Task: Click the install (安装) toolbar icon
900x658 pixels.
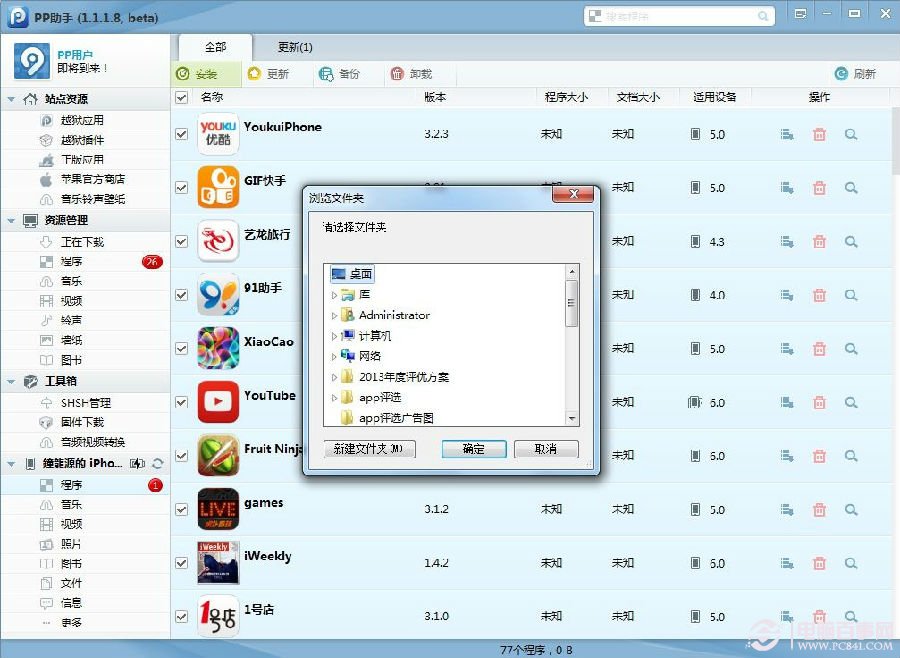Action: [183, 74]
